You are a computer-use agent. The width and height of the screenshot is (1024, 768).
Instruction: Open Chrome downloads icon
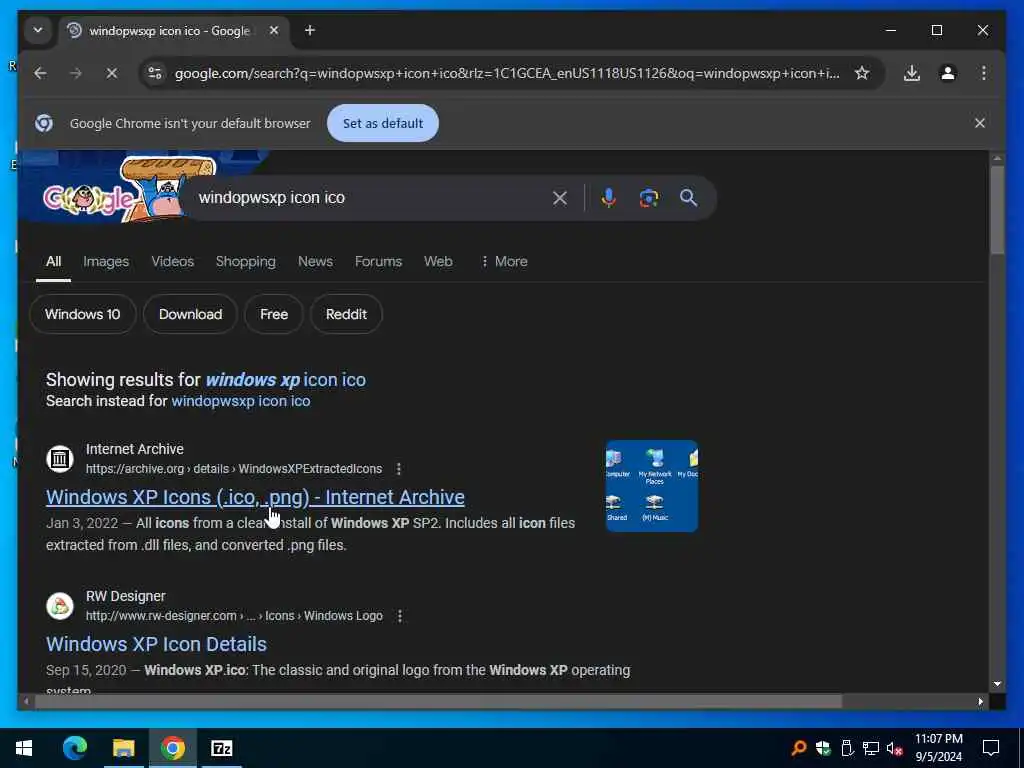pos(912,73)
